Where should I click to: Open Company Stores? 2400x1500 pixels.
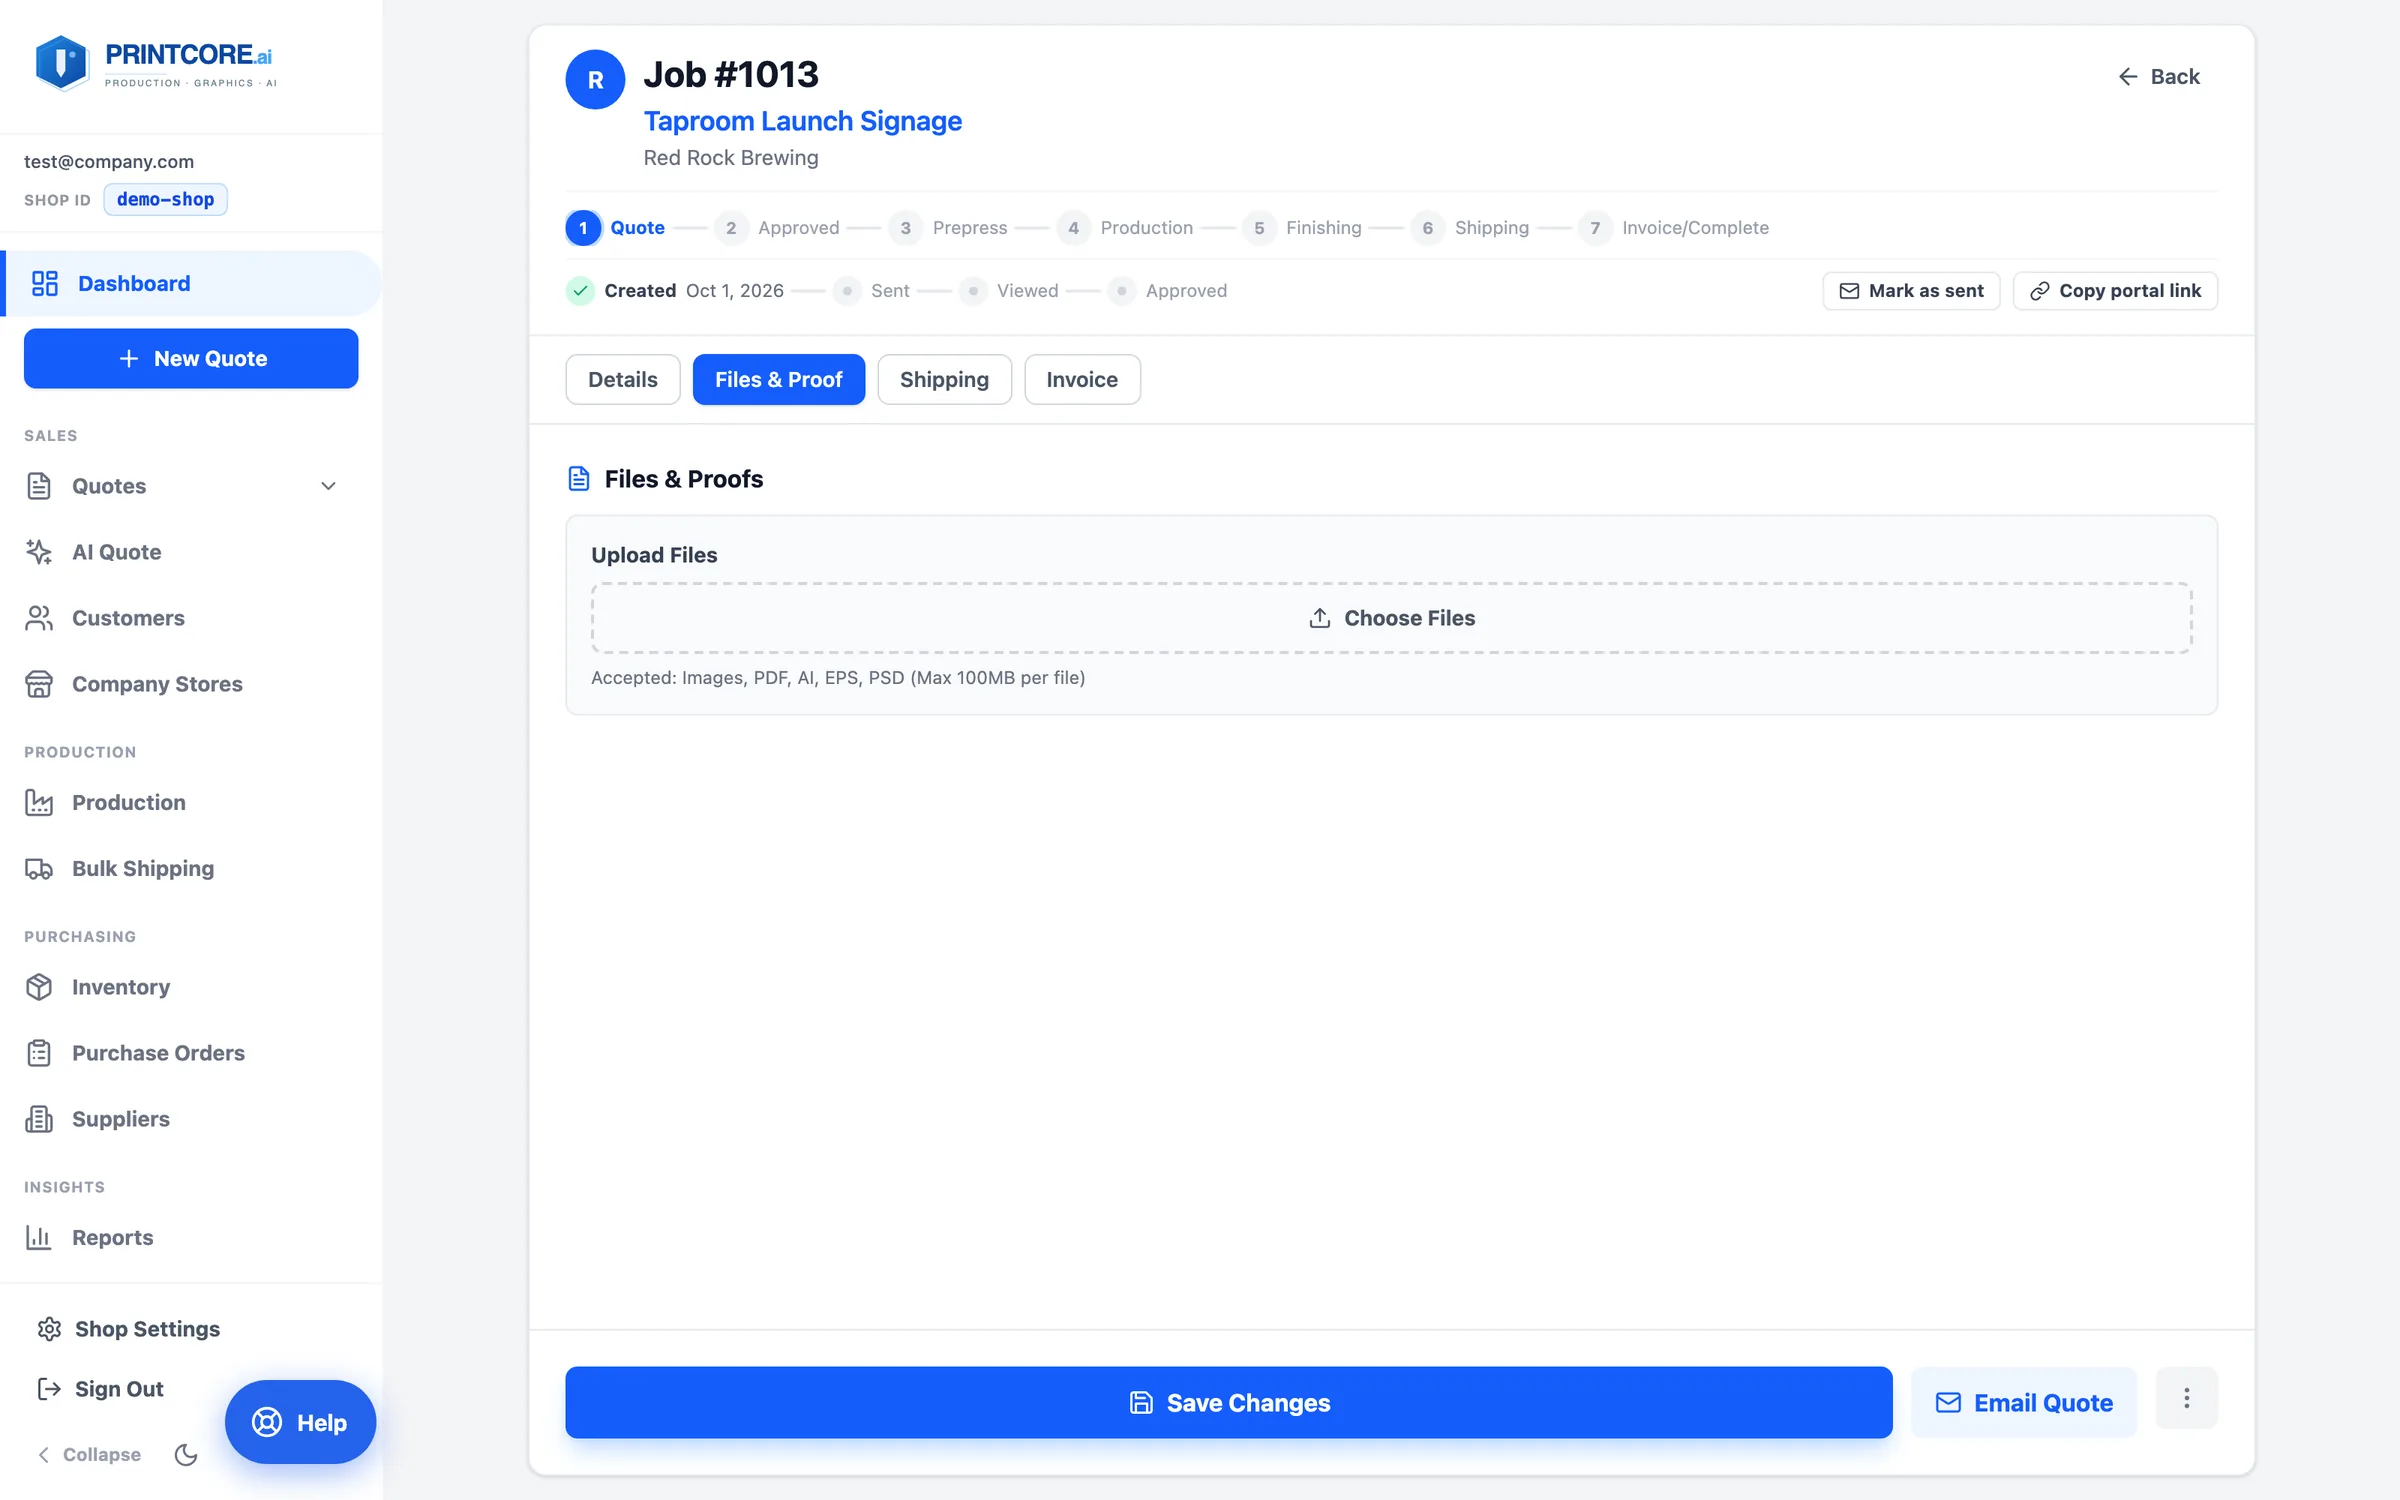click(x=157, y=684)
